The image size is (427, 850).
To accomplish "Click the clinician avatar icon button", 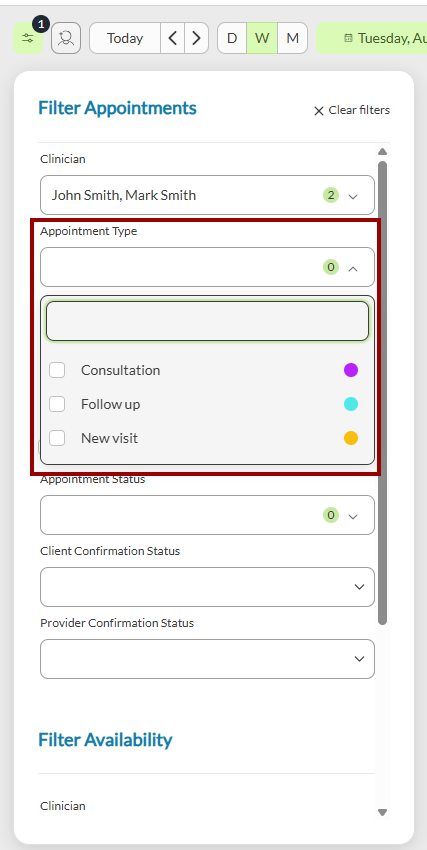I will click(x=66, y=38).
